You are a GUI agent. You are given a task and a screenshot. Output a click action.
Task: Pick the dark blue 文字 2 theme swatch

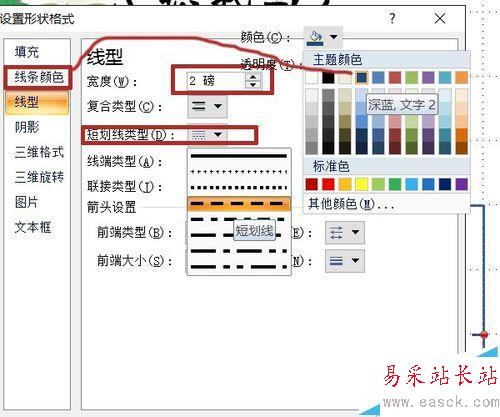coord(362,78)
